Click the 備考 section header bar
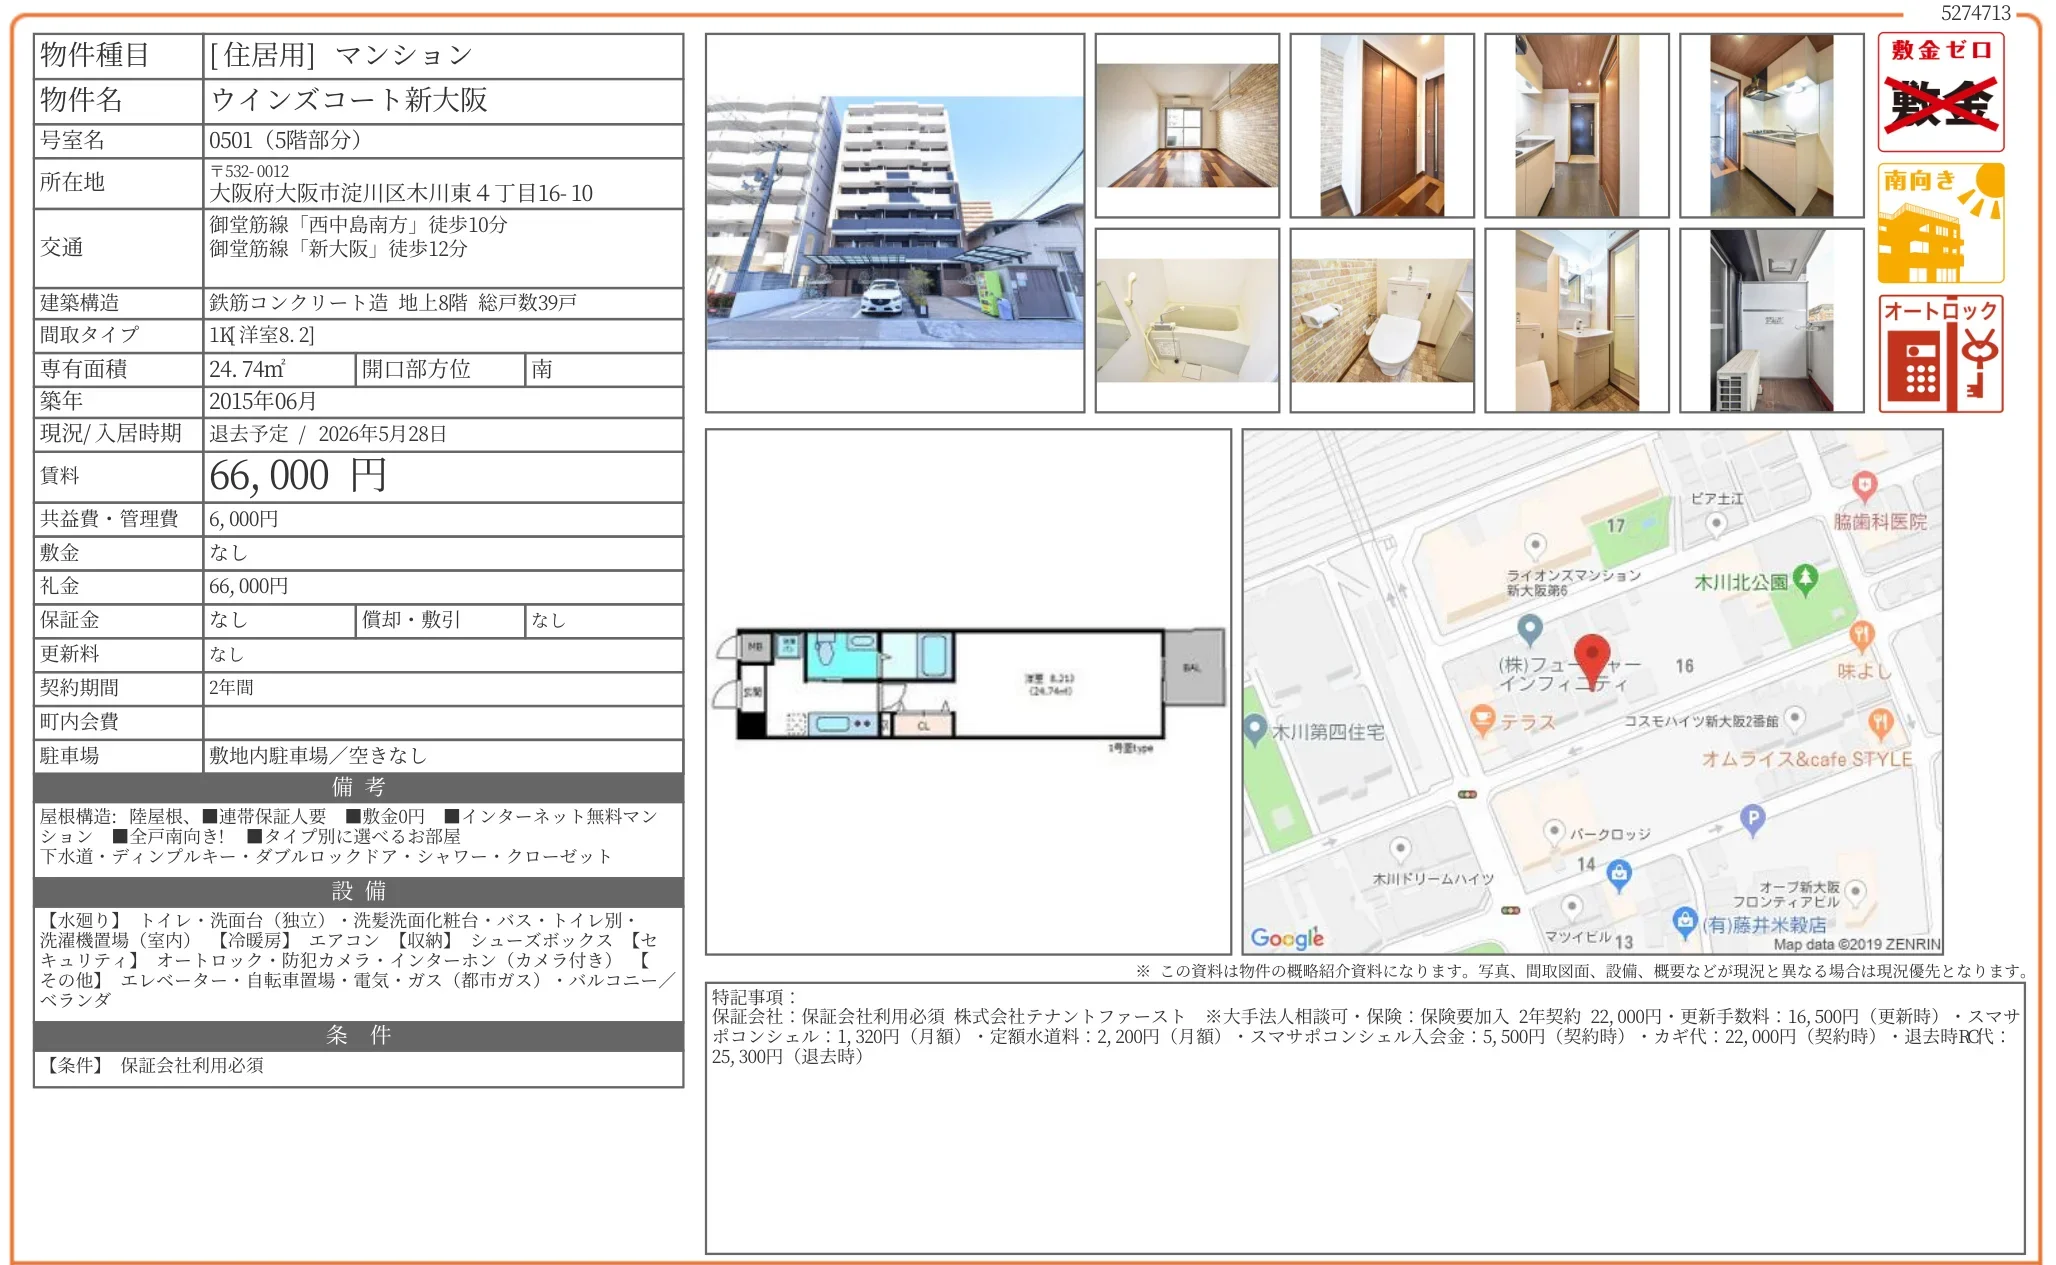 (358, 787)
